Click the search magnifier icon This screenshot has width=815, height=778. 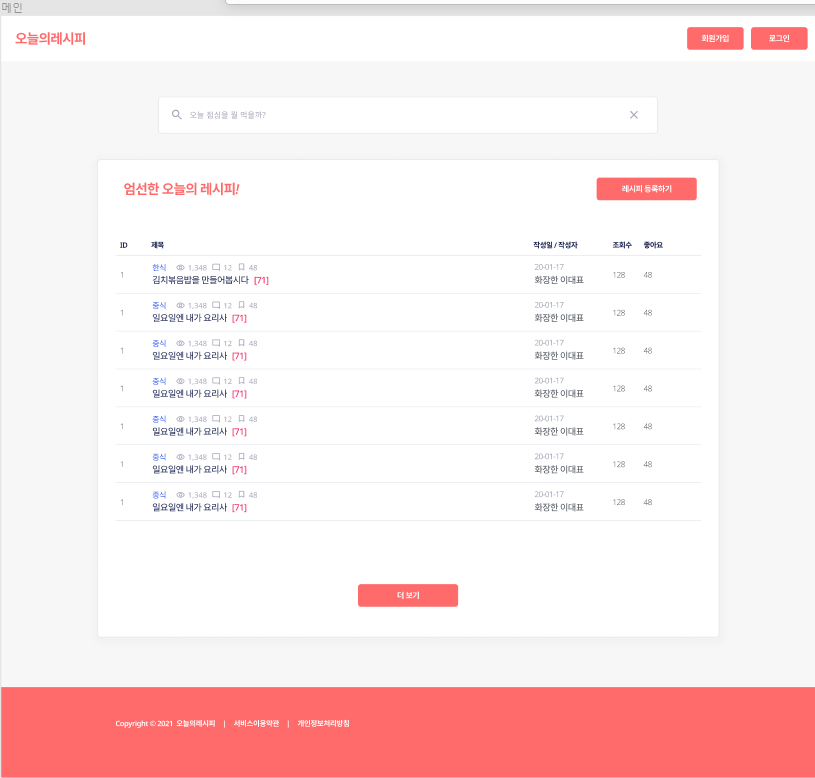coord(175,115)
